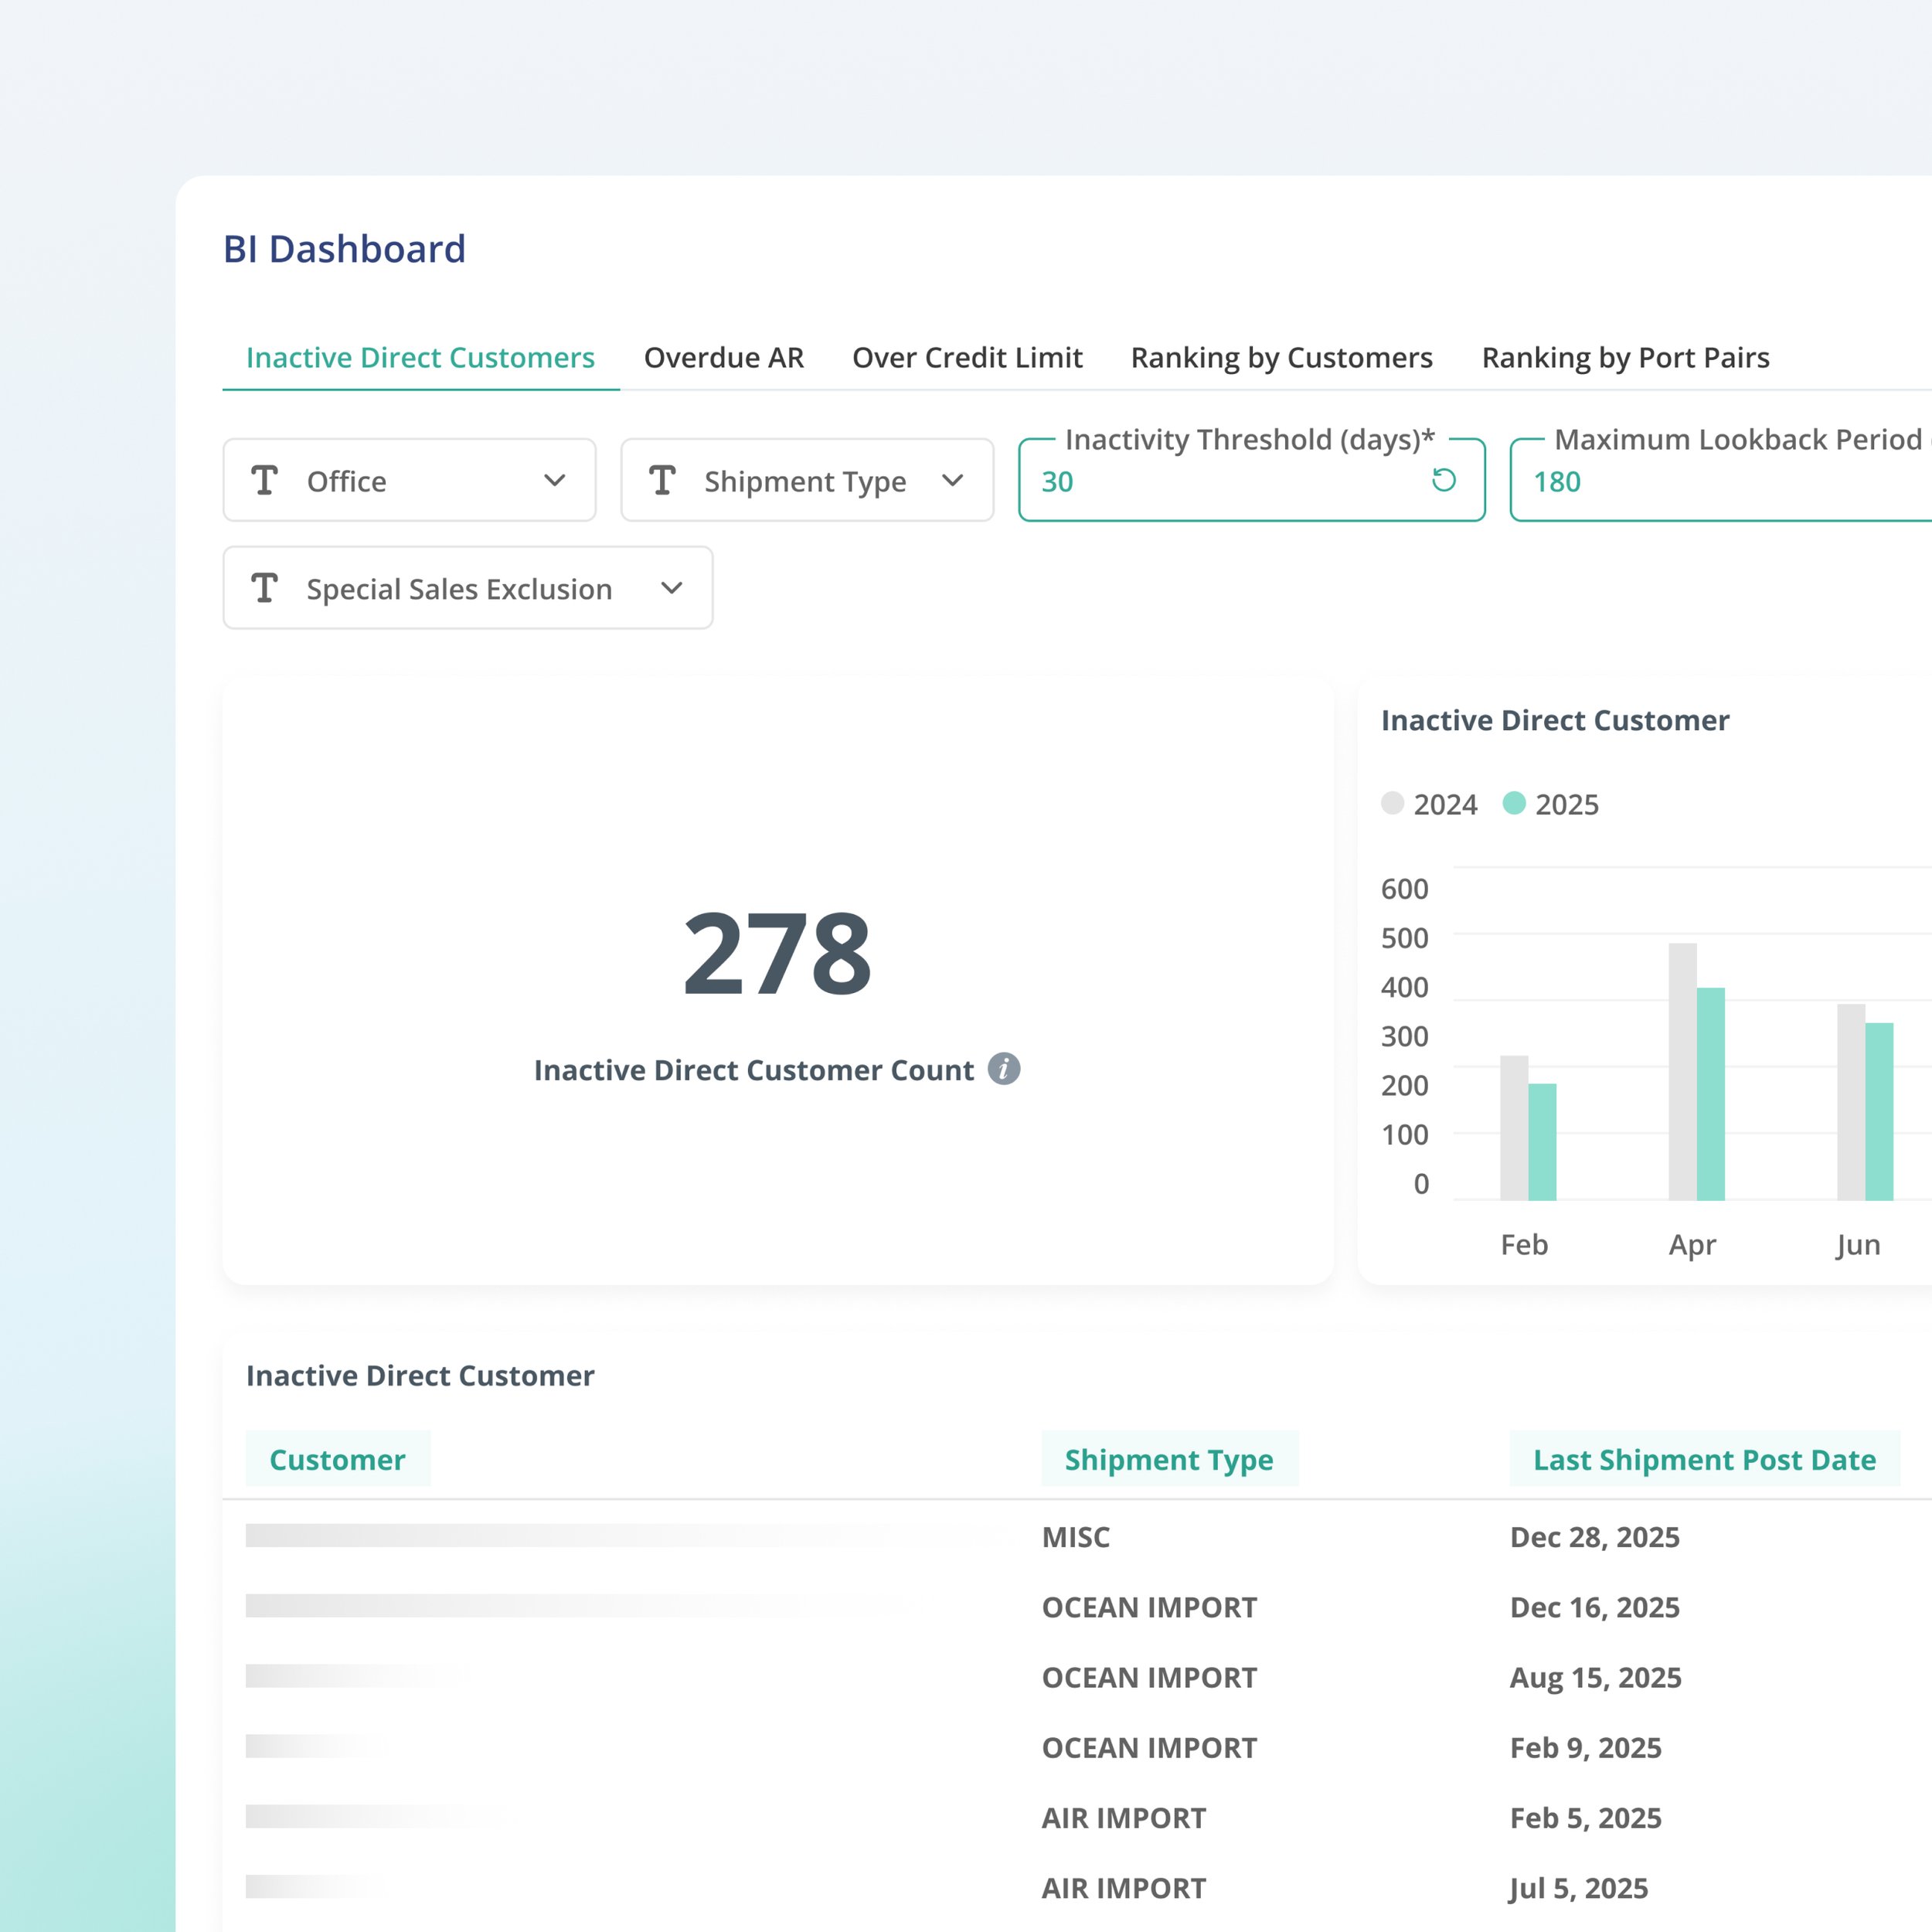The height and width of the screenshot is (1932, 1932).
Task: Expand the Shipment Type dropdown
Action: tap(954, 481)
